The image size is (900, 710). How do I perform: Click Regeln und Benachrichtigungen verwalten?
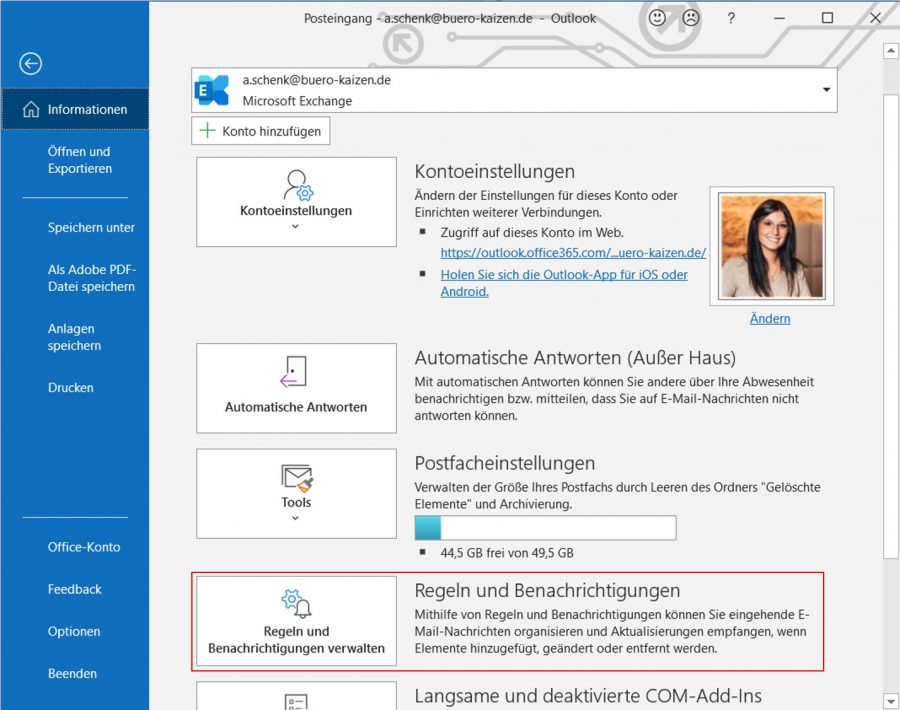296,621
